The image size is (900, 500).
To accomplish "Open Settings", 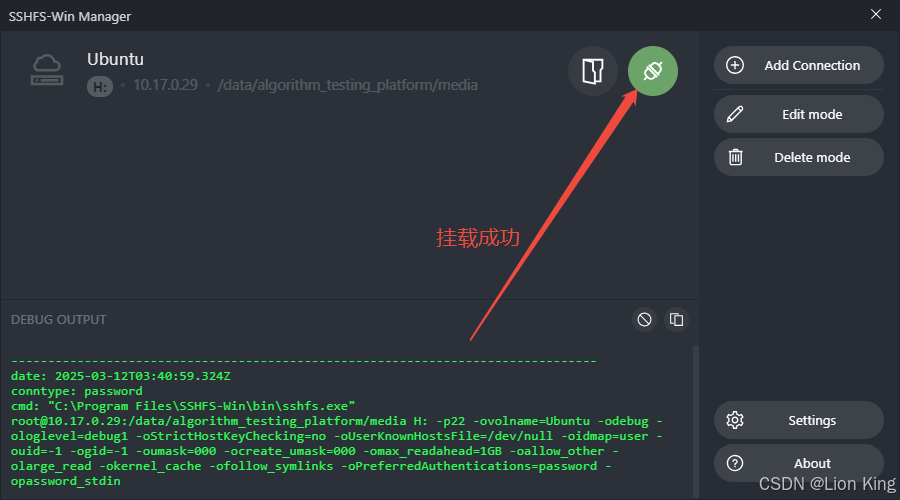I will (x=798, y=420).
